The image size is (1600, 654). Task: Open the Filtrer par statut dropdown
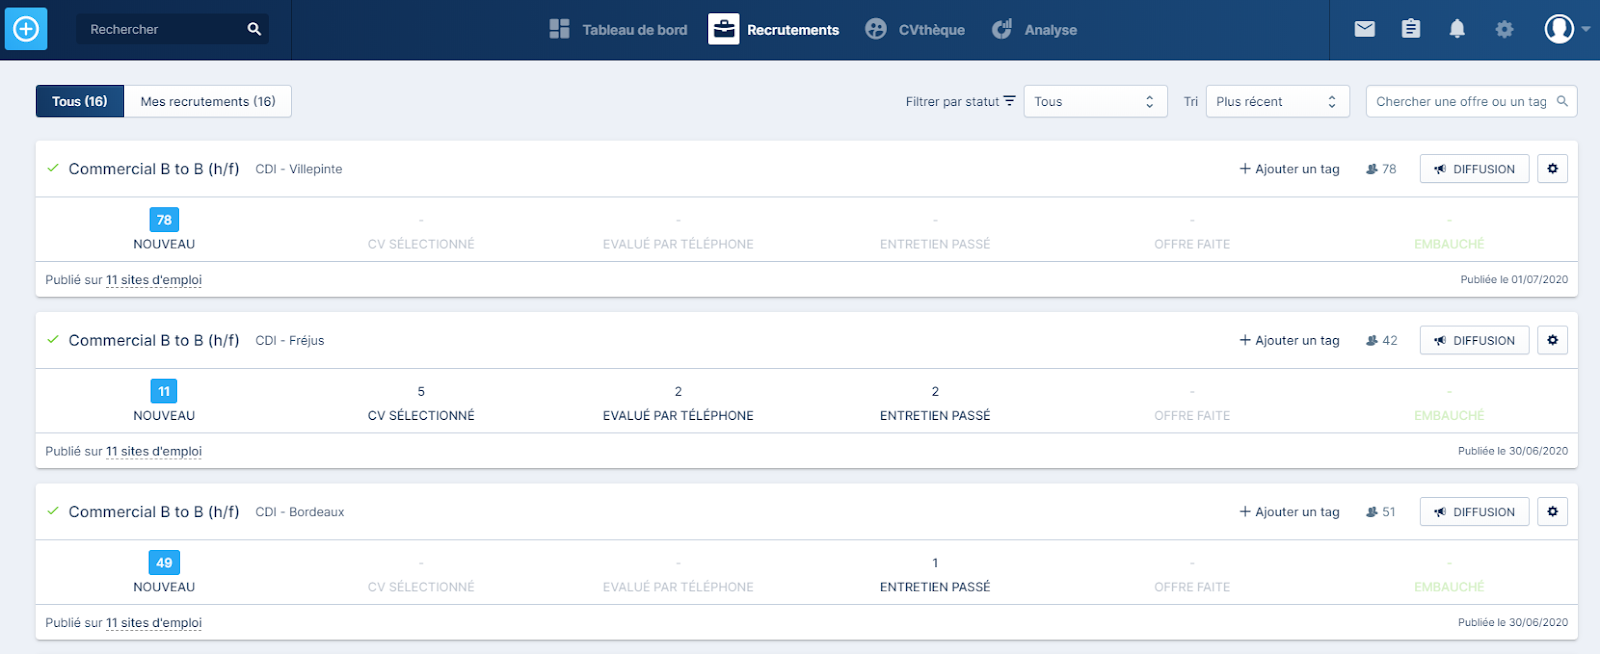(x=1095, y=101)
